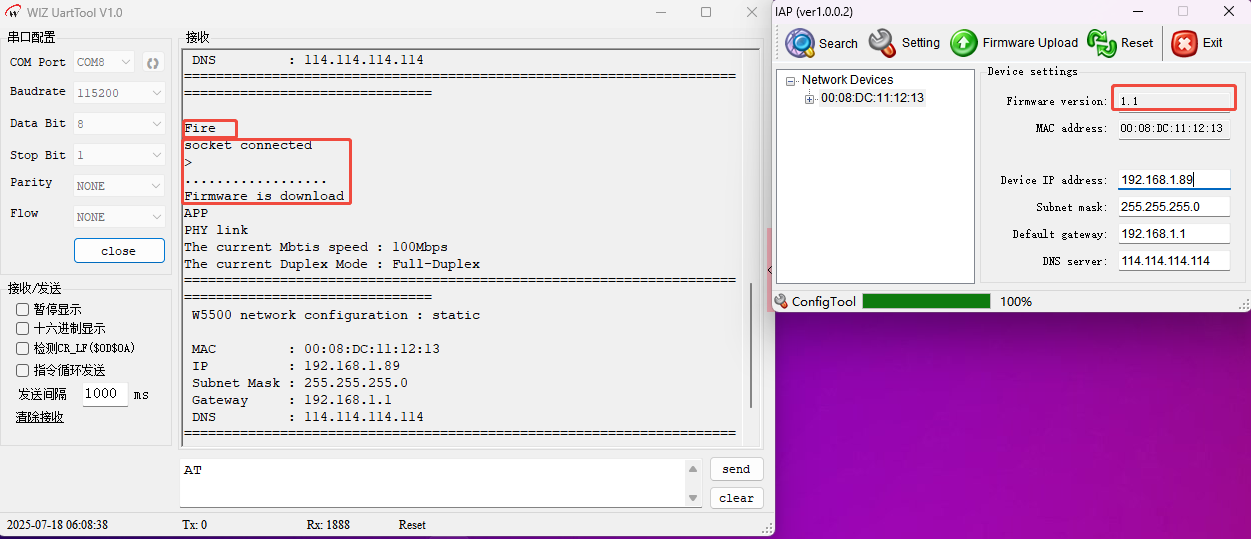Click the Search magnifier icon in IAP toolbar
Image resolution: width=1251 pixels, height=539 pixels.
(800, 43)
